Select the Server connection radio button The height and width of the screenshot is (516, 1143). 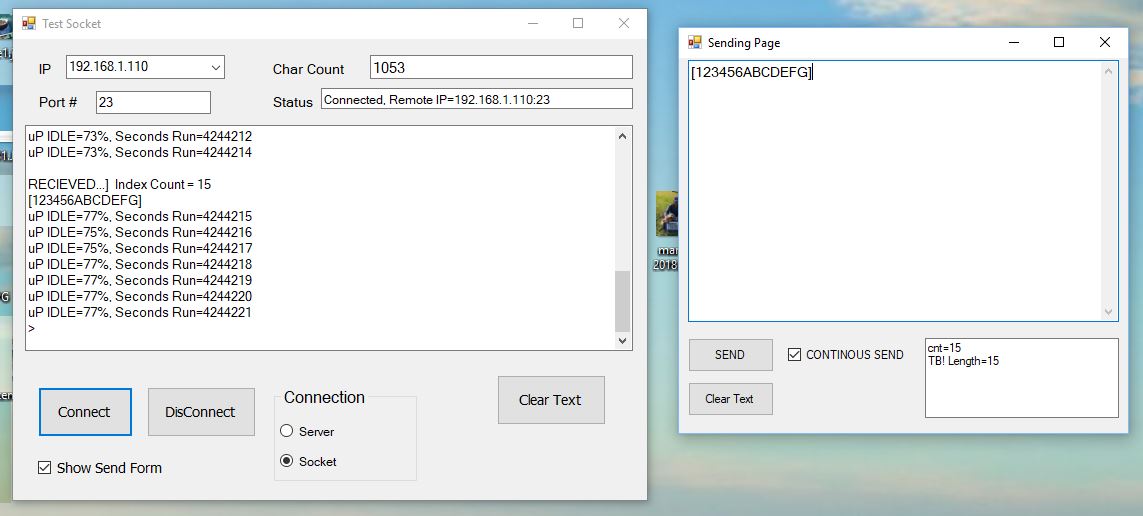coord(287,431)
